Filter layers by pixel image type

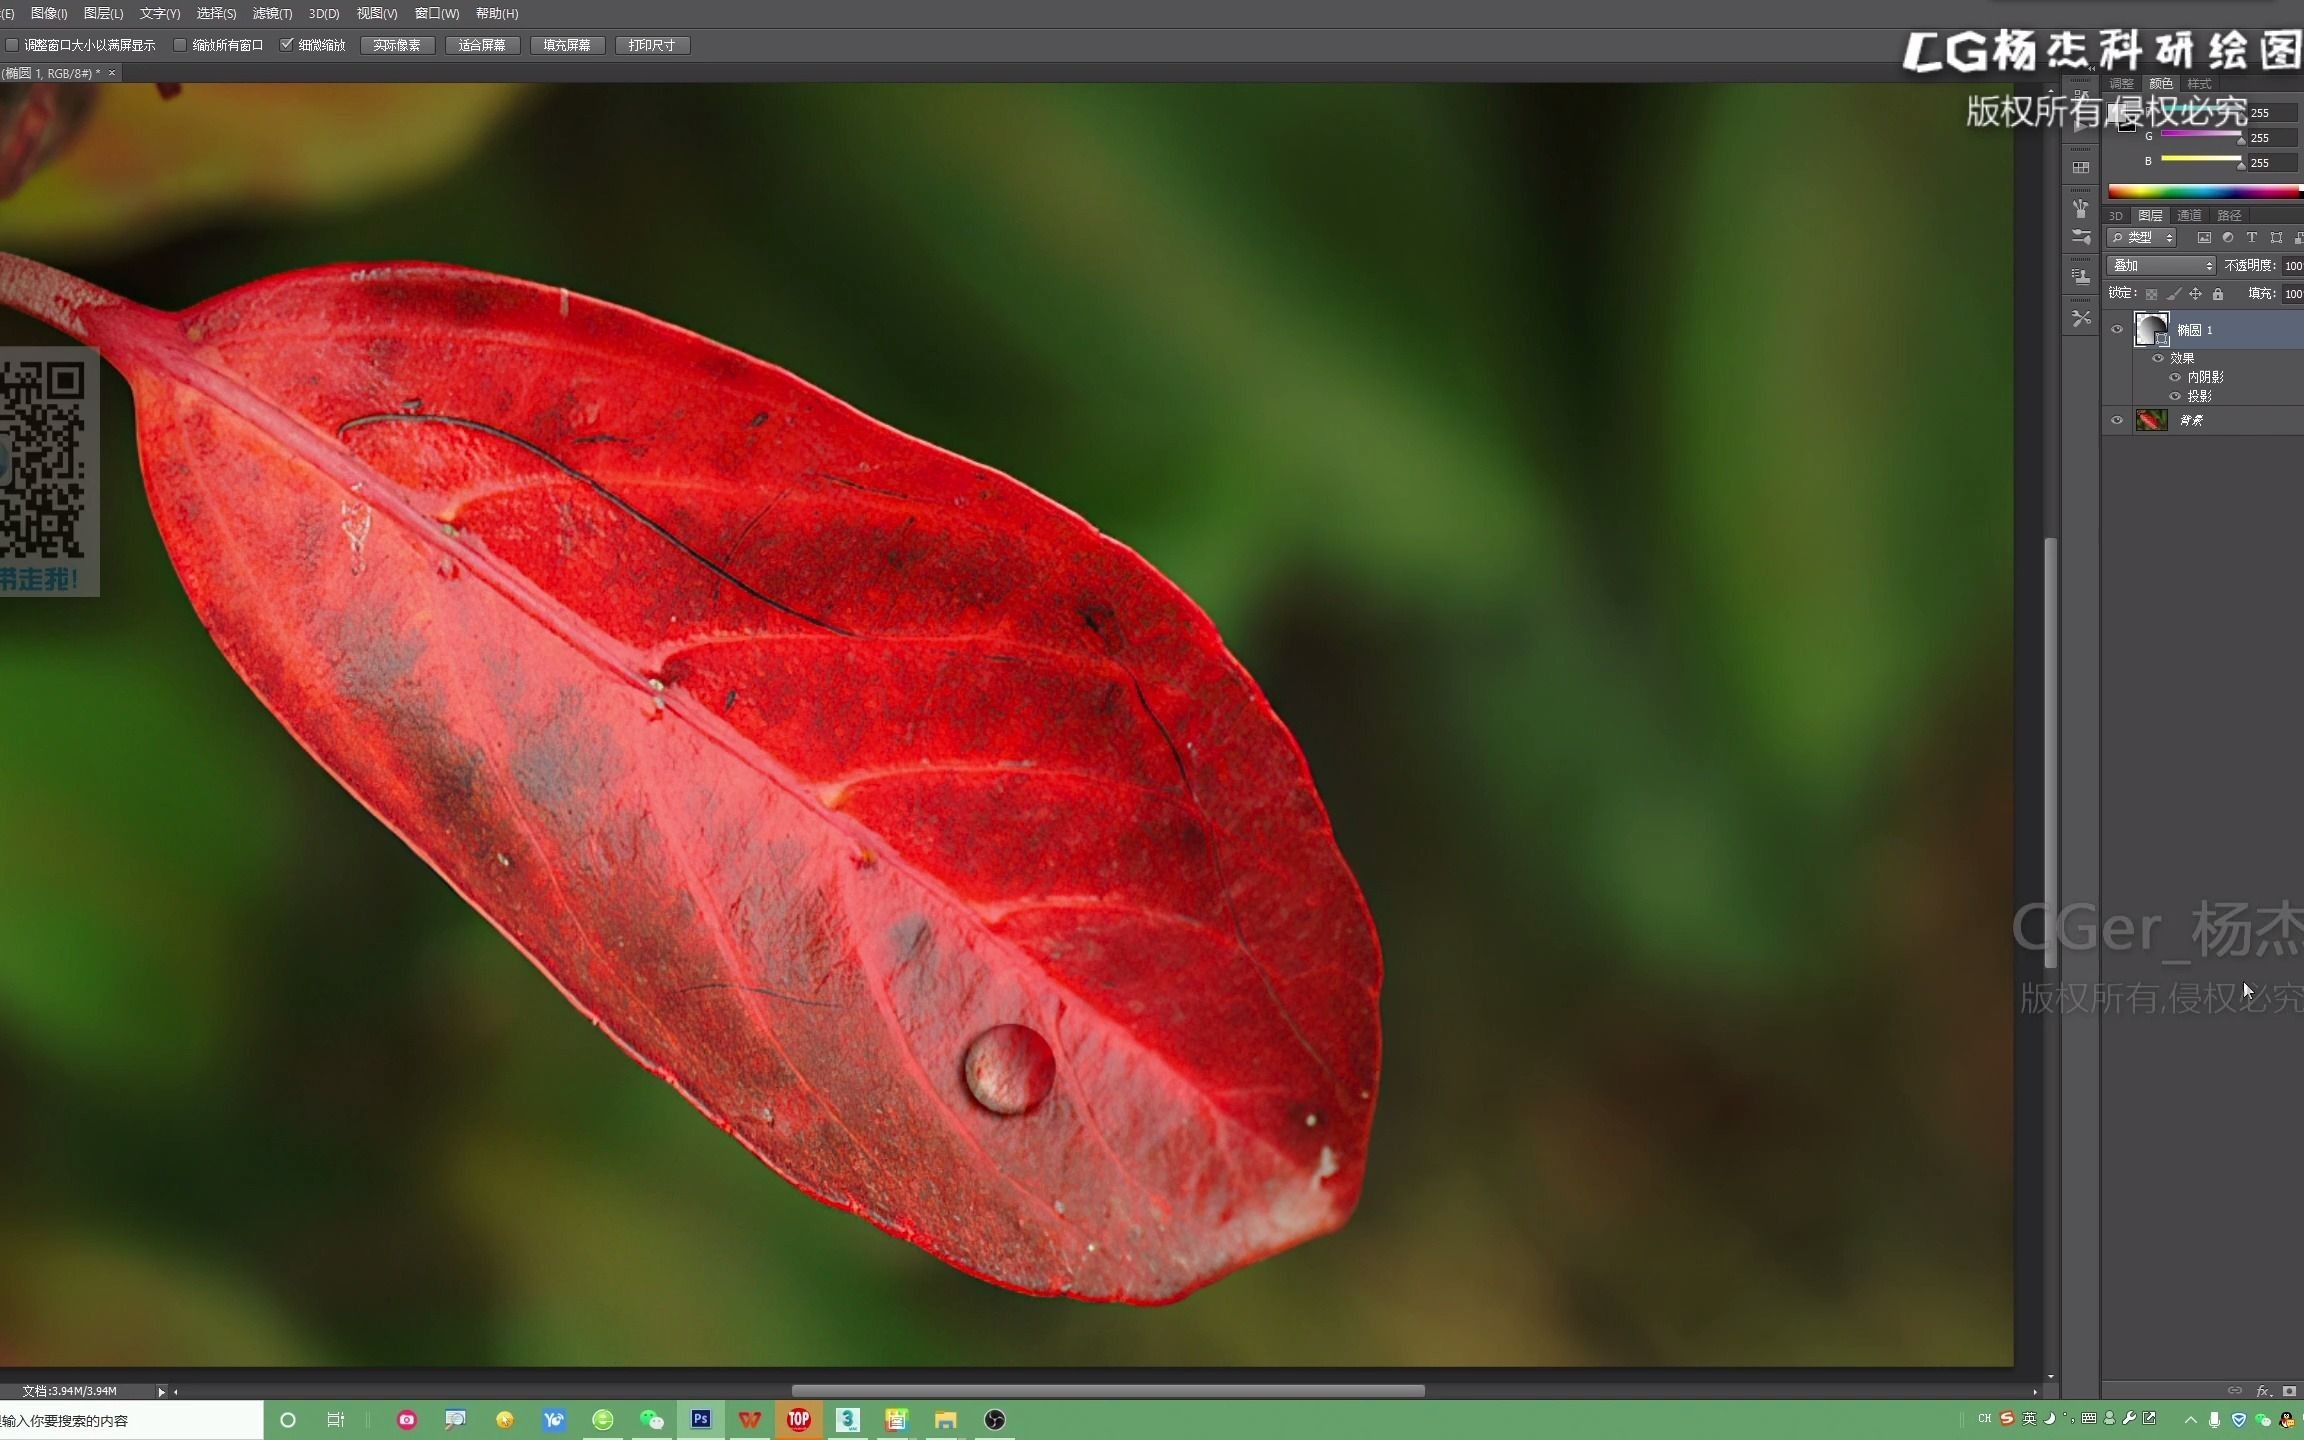click(2204, 238)
